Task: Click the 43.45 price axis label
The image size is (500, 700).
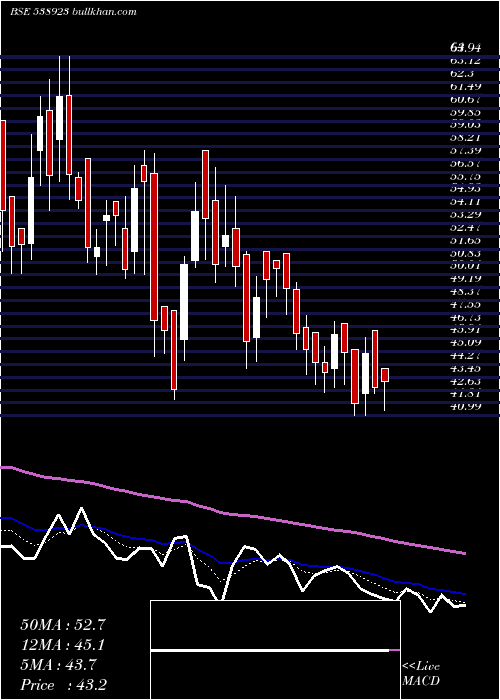Action: point(465,369)
